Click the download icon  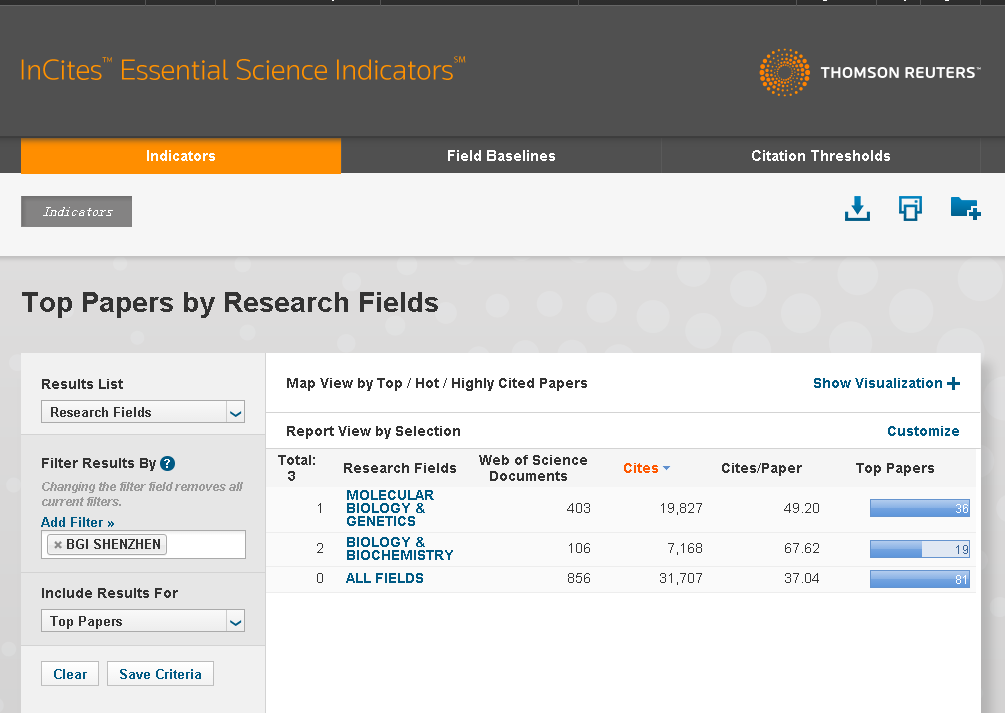857,209
